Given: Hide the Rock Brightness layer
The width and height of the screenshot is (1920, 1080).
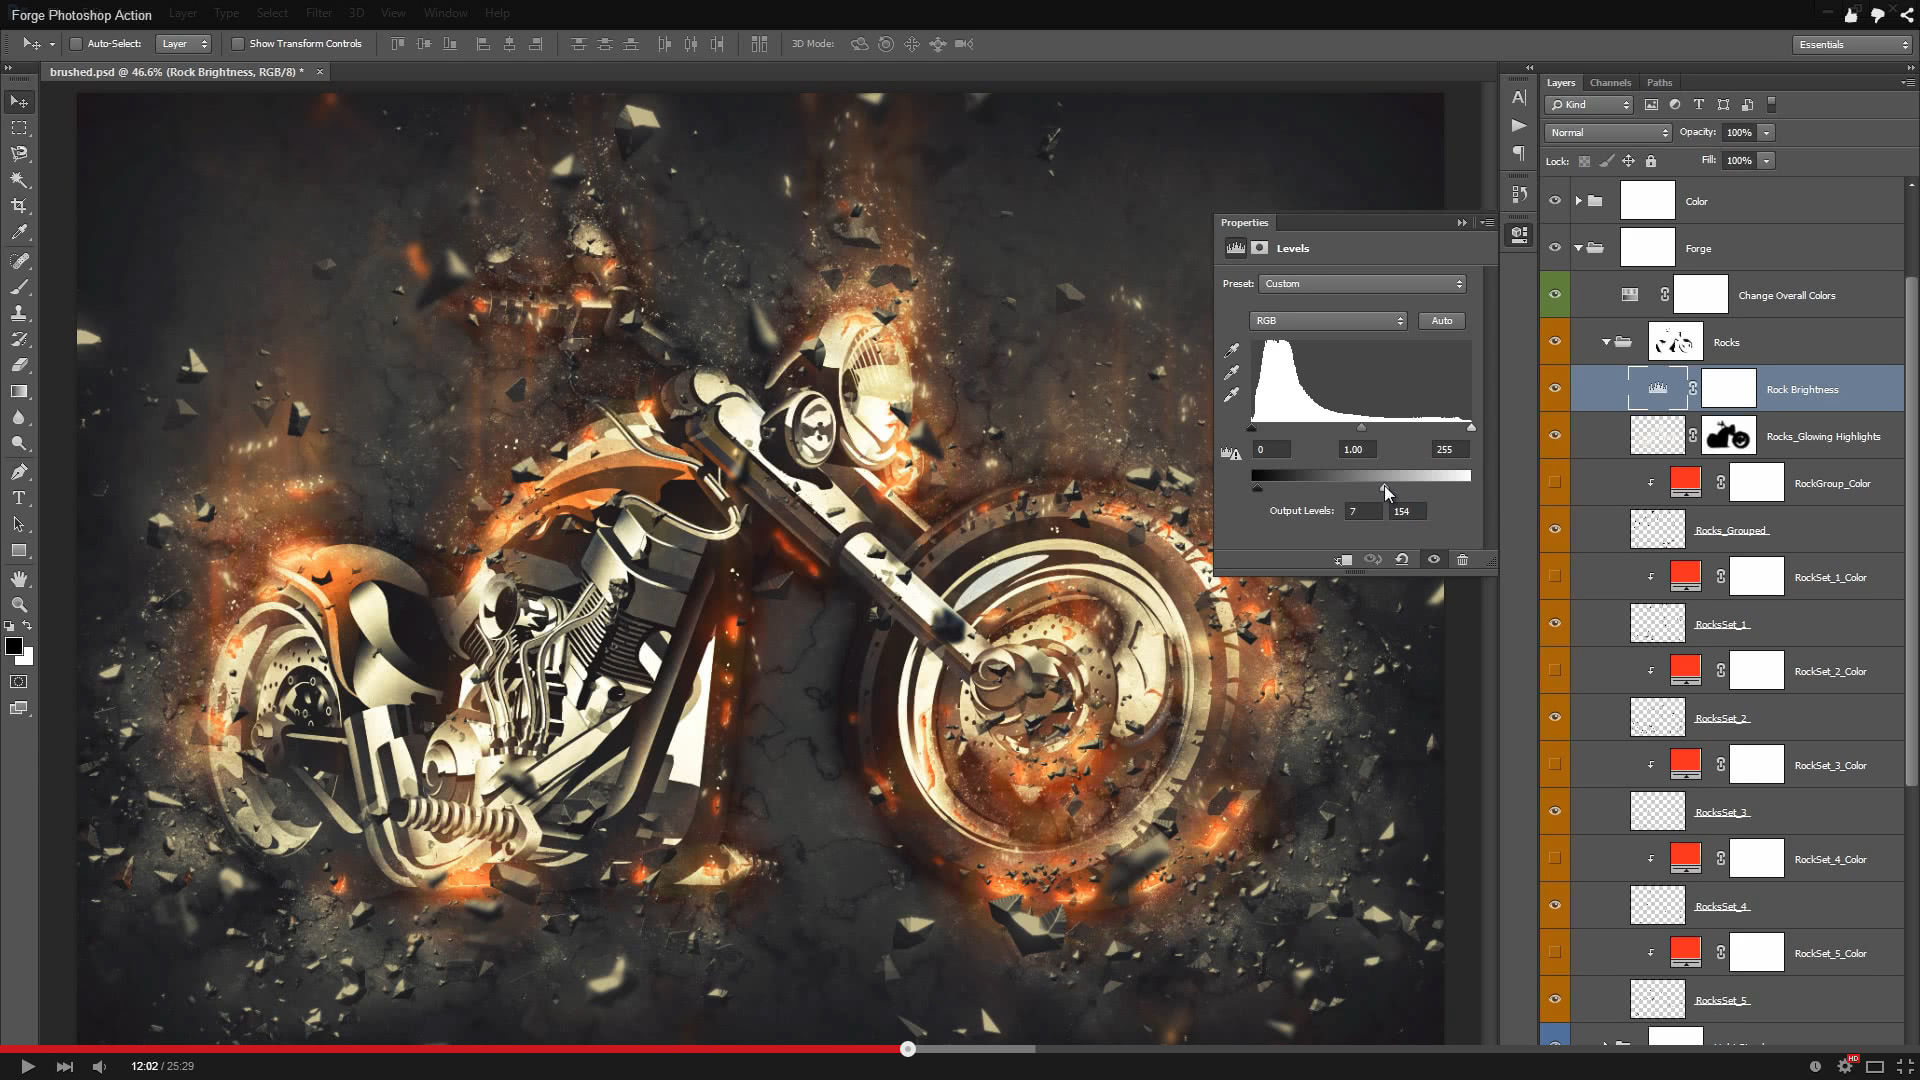Looking at the screenshot, I should (x=1554, y=389).
